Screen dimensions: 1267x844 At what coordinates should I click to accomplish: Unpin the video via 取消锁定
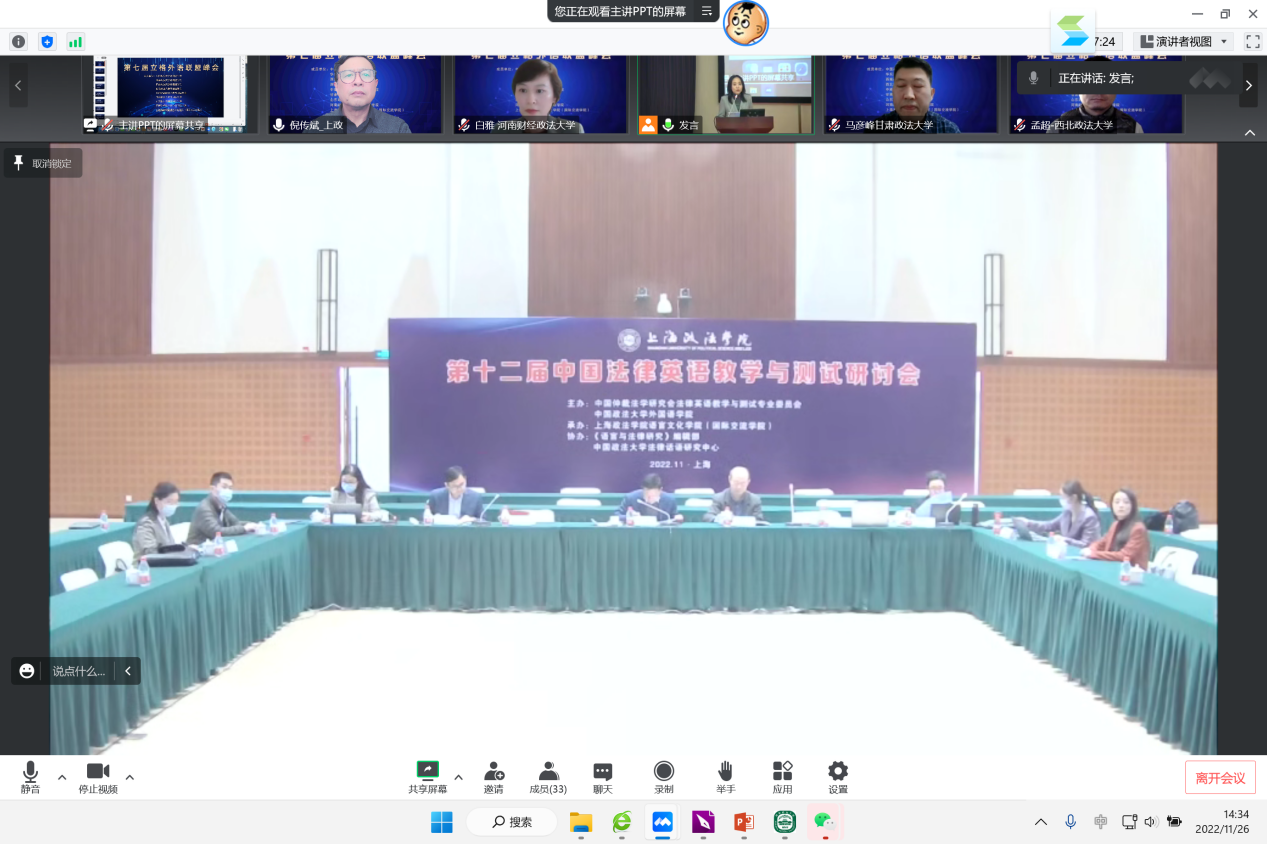point(42,163)
